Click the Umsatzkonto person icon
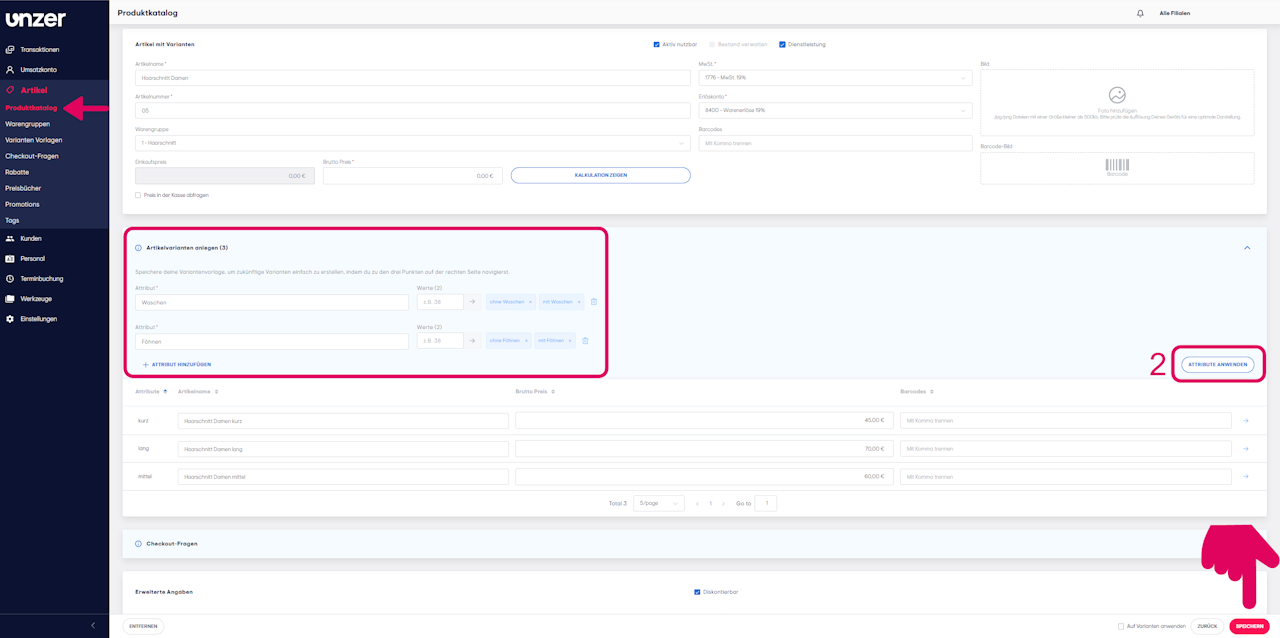This screenshot has width=1280, height=638. [10, 70]
